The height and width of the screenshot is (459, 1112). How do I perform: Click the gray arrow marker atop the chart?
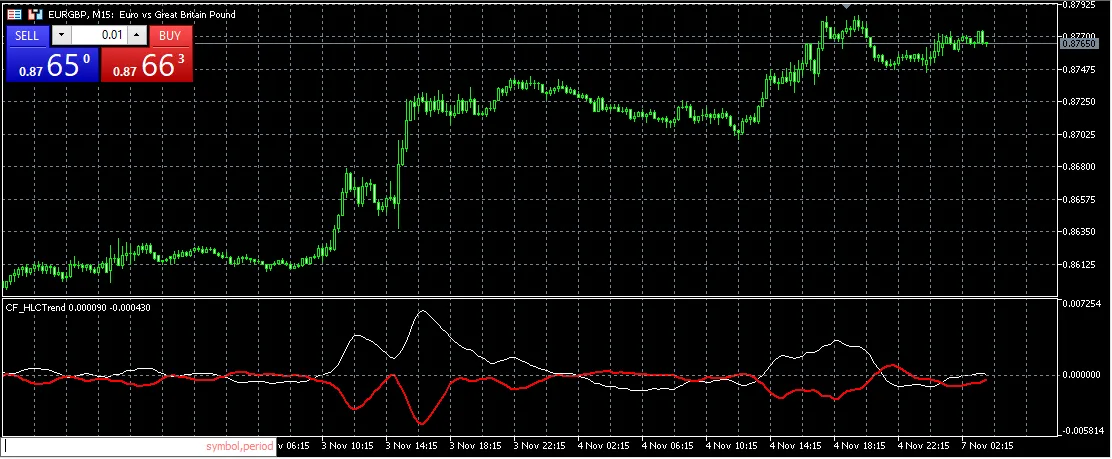tap(846, 4)
